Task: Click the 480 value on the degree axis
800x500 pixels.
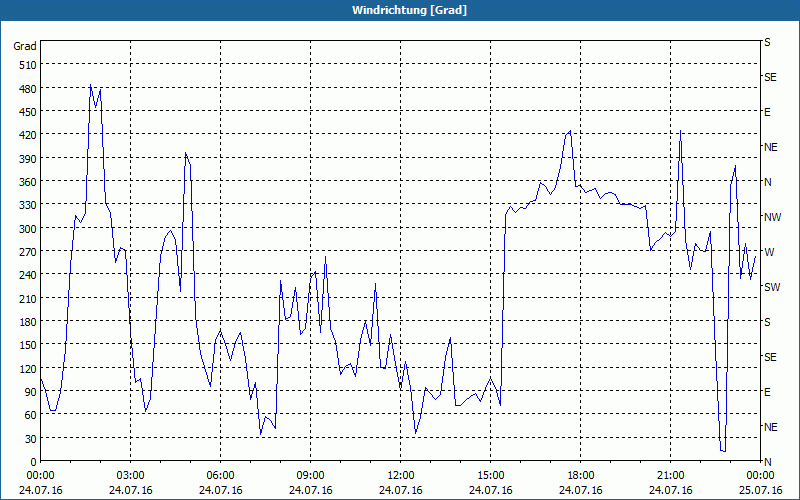Action: tap(28, 89)
